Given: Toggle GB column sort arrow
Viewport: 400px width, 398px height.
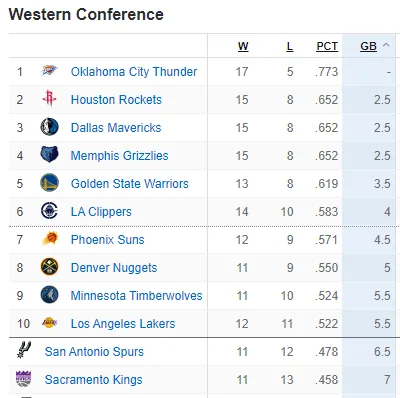Looking at the screenshot, I should coord(386,45).
